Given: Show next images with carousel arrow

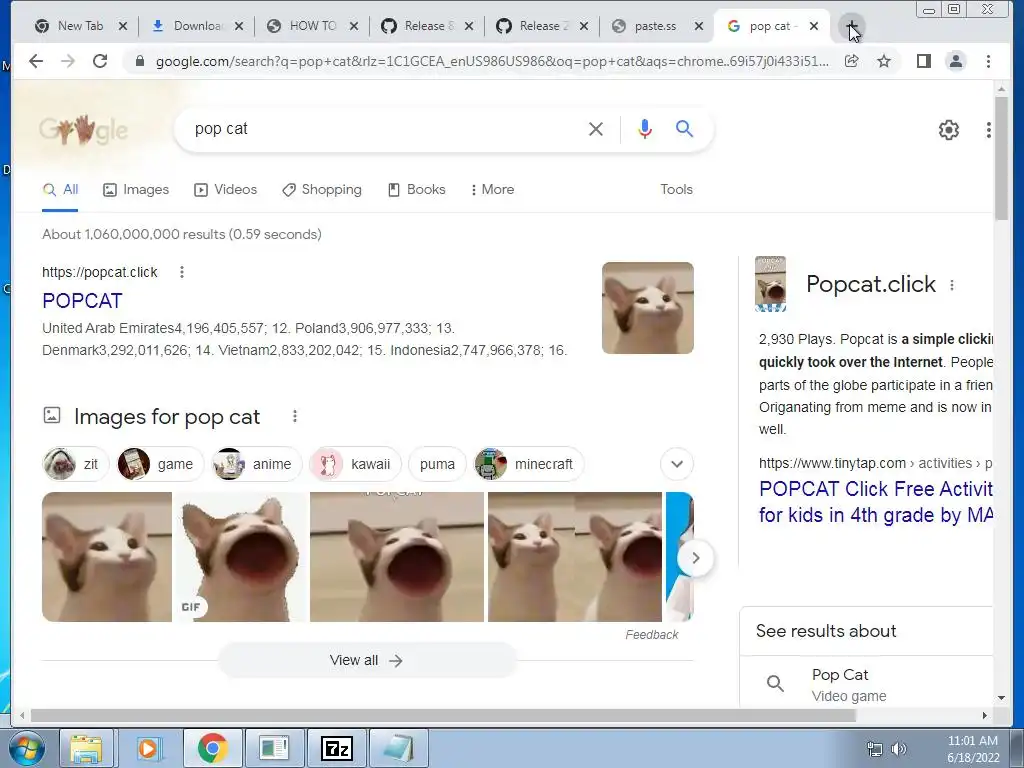Looking at the screenshot, I should (x=696, y=558).
